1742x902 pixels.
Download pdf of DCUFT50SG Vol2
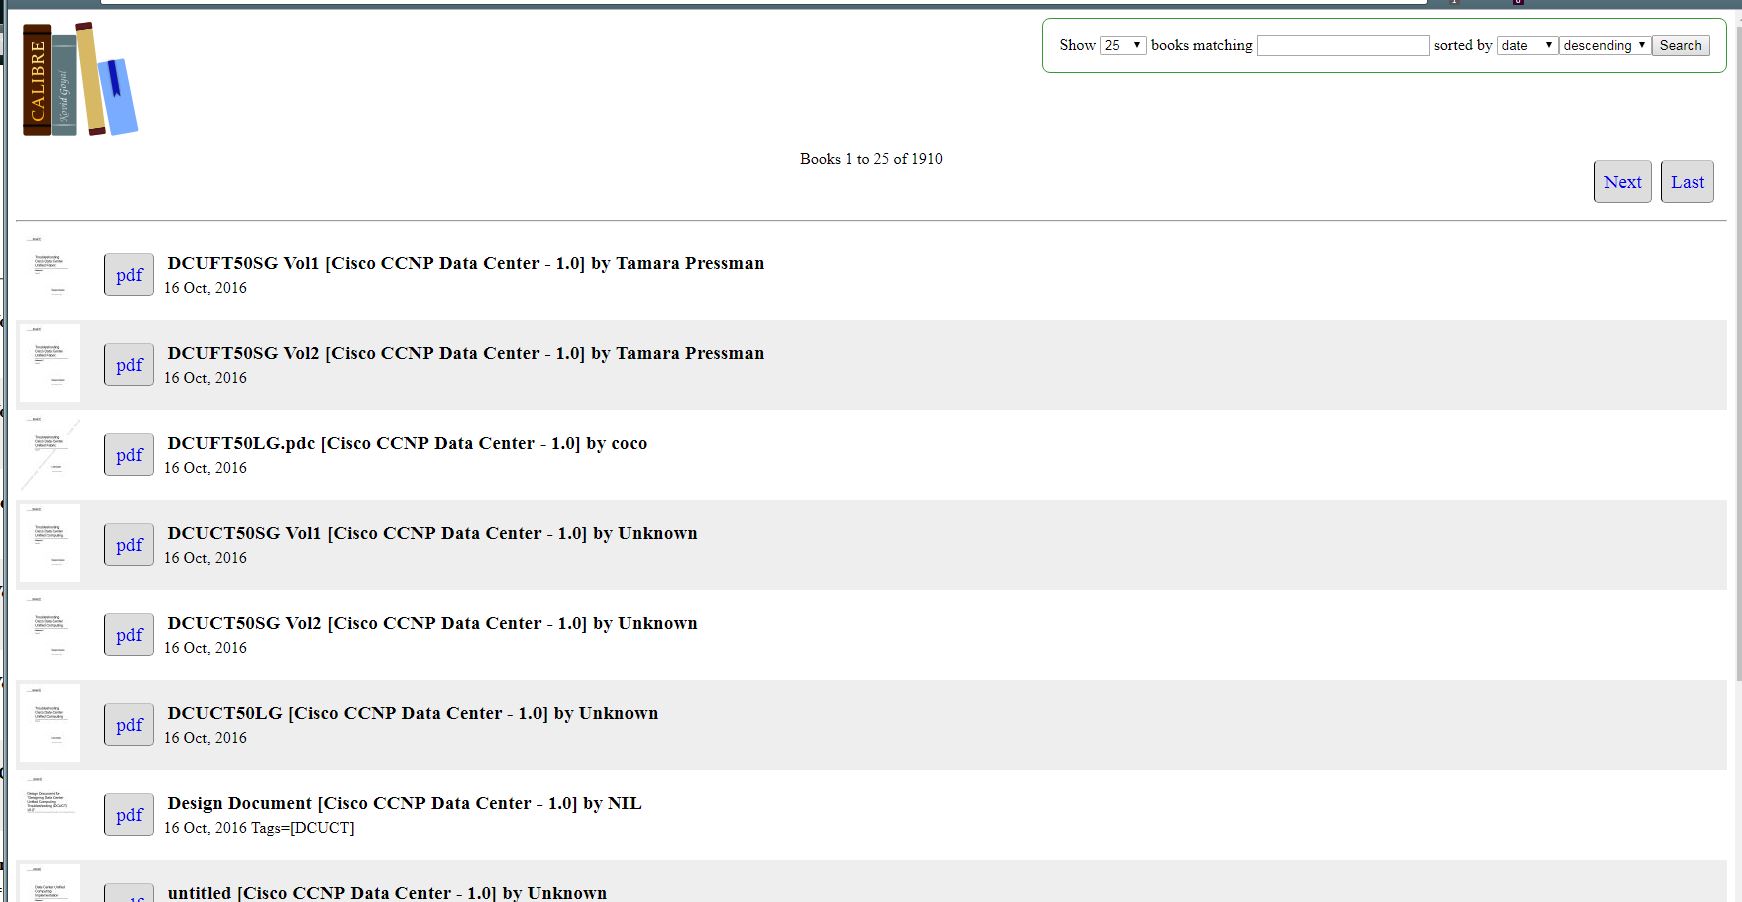pos(129,365)
